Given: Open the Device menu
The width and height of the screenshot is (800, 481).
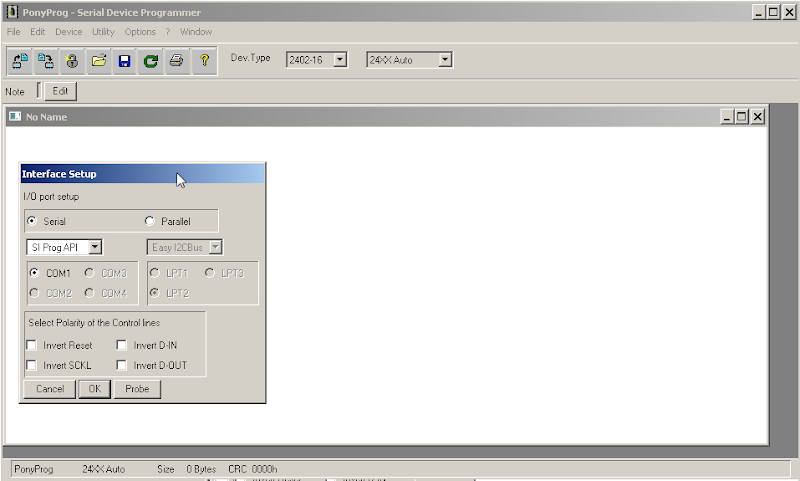Looking at the screenshot, I should (x=69, y=32).
